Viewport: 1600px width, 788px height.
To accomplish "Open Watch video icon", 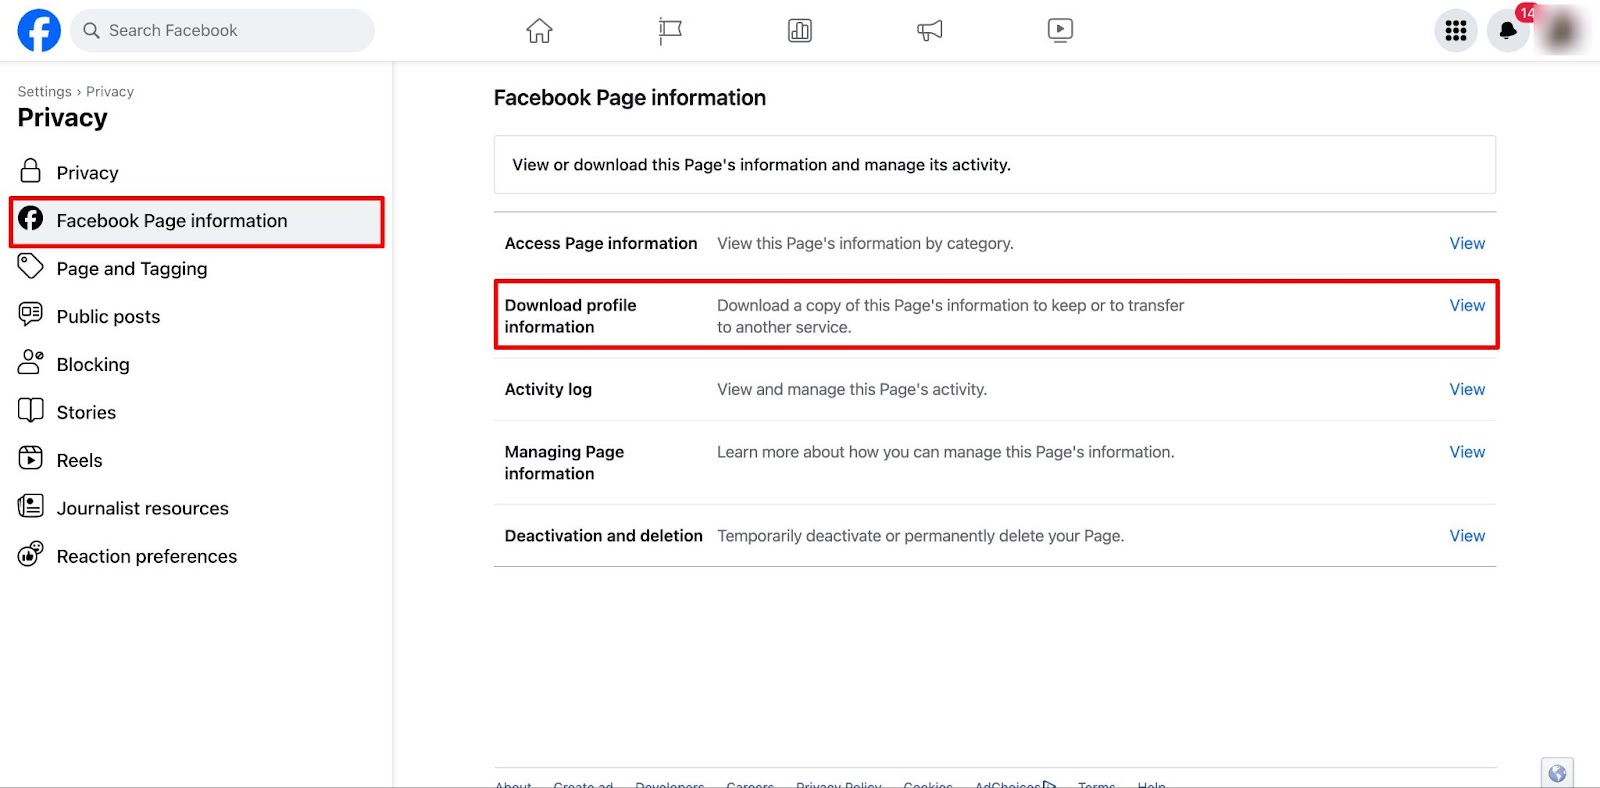I will tap(1060, 31).
